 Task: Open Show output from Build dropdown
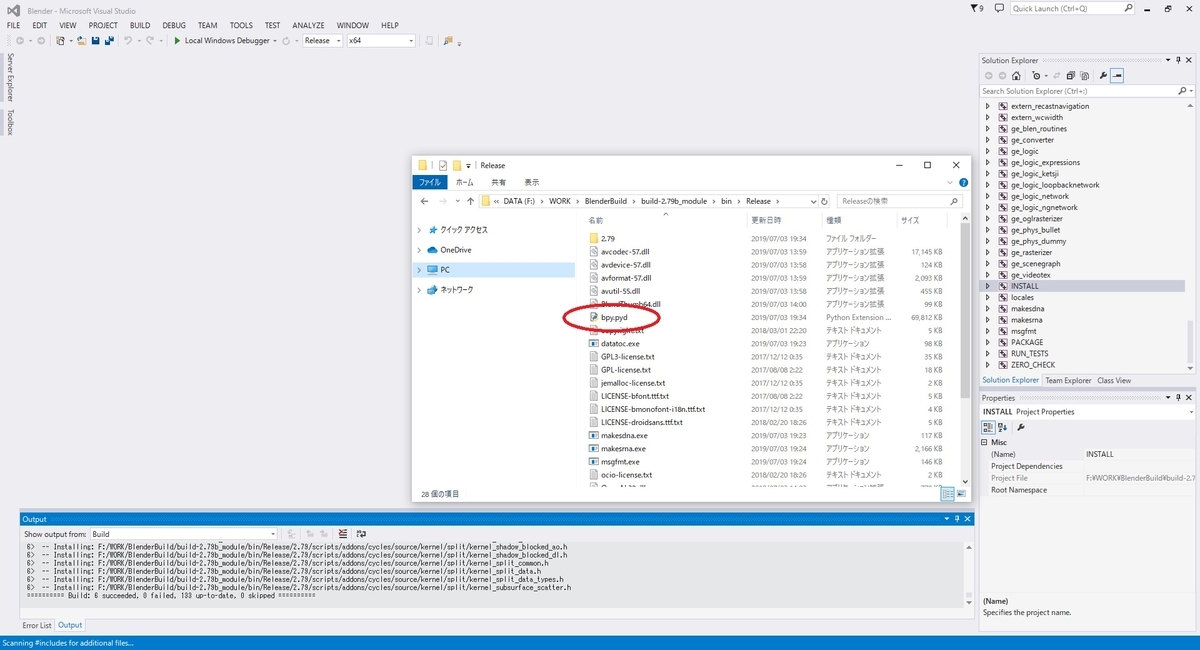tap(184, 534)
